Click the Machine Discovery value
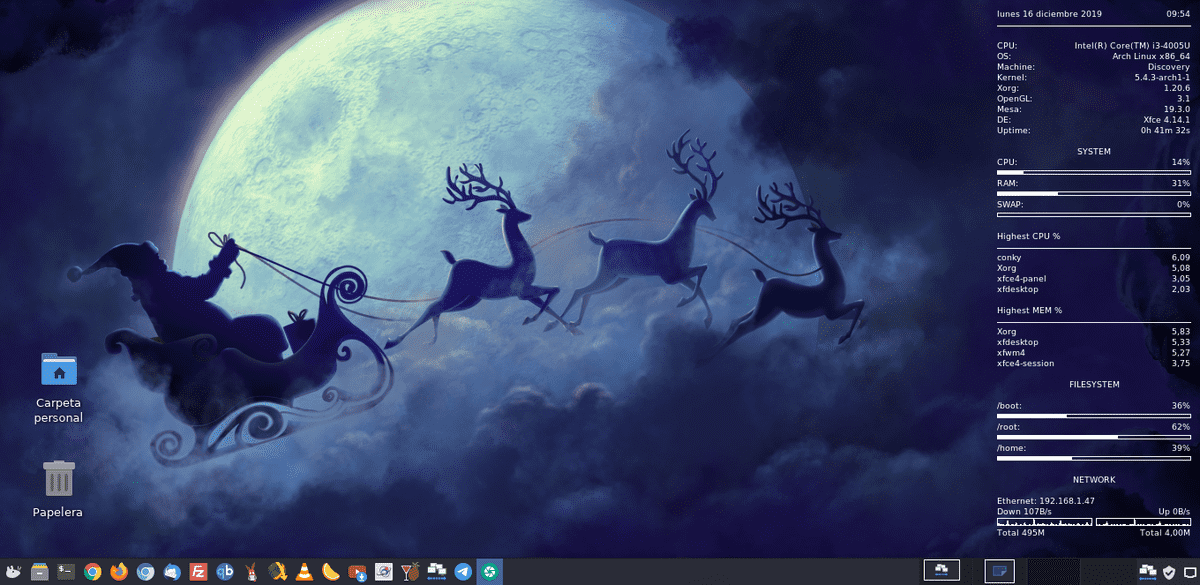This screenshot has height=585, width=1200. click(x=1169, y=67)
